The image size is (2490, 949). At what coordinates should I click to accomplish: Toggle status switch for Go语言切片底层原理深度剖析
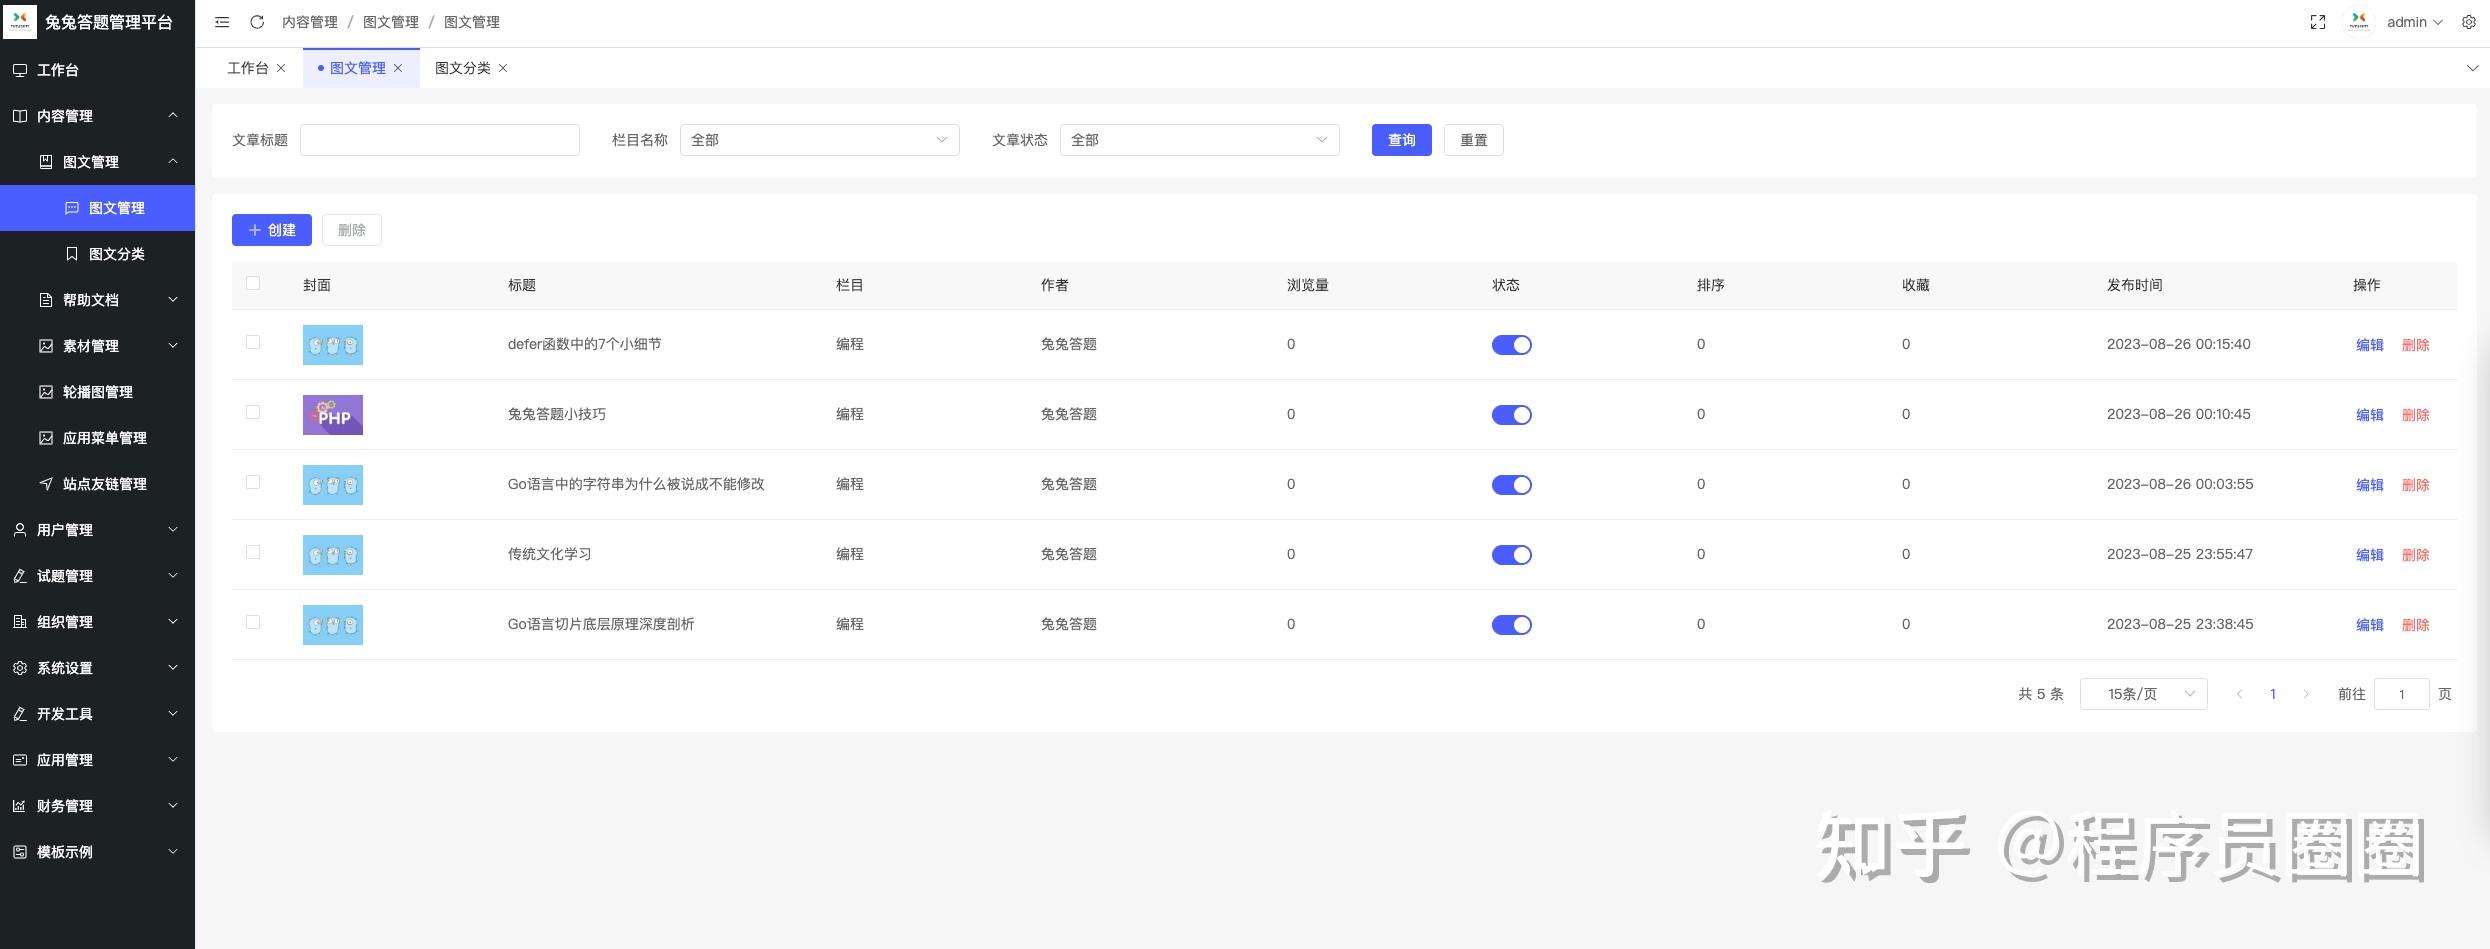1511,625
